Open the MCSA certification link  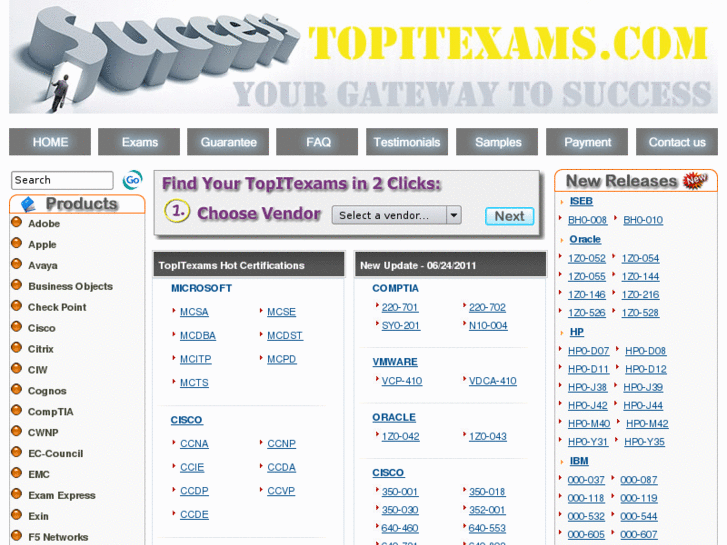pos(194,312)
